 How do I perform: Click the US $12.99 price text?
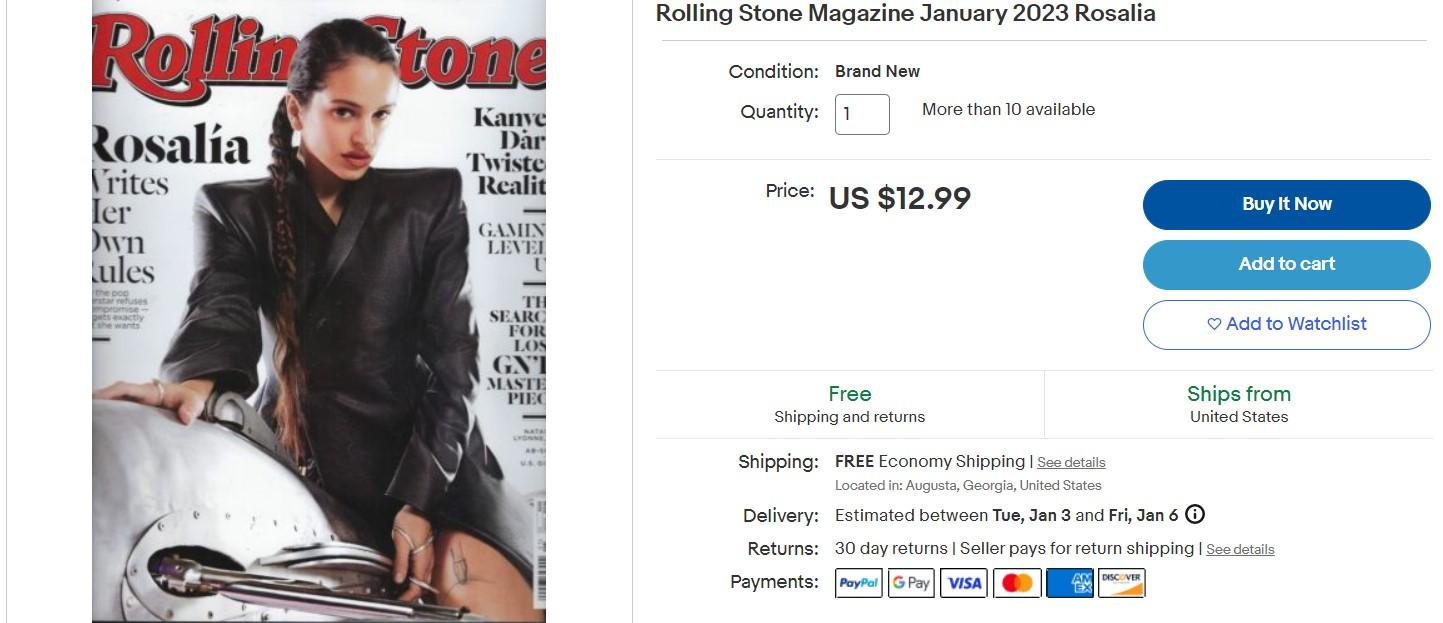click(900, 198)
